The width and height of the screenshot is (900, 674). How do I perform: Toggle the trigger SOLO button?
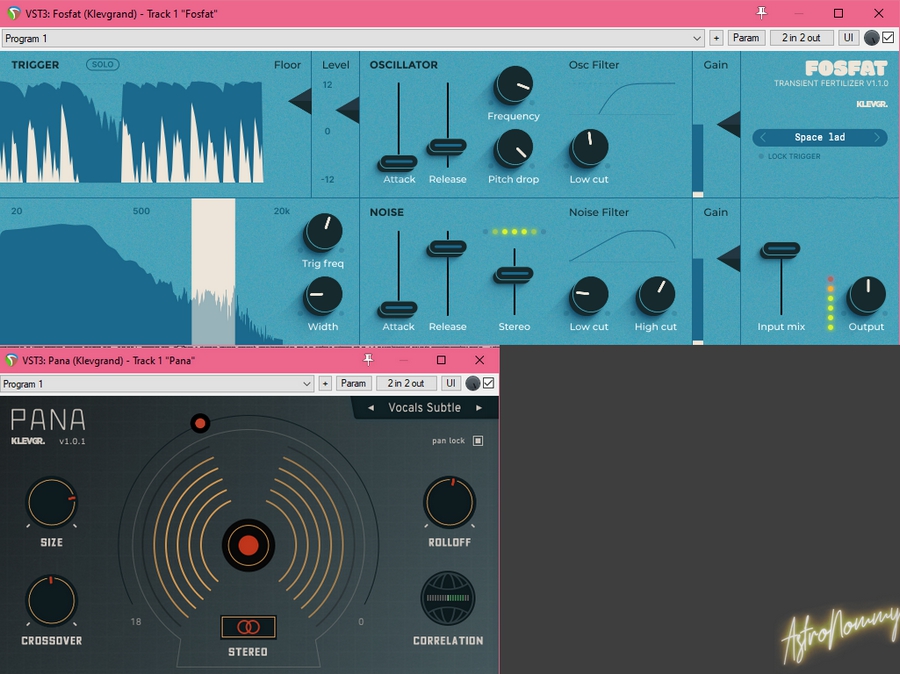102,65
